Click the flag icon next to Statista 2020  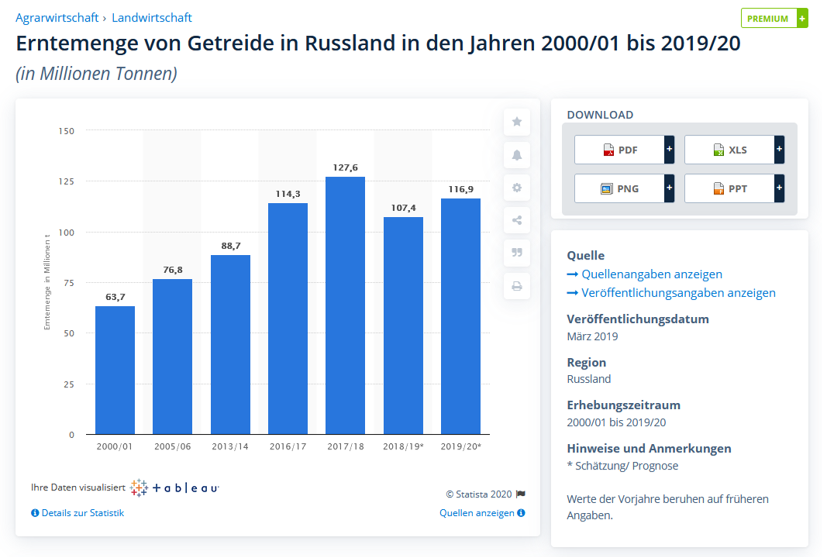521,494
